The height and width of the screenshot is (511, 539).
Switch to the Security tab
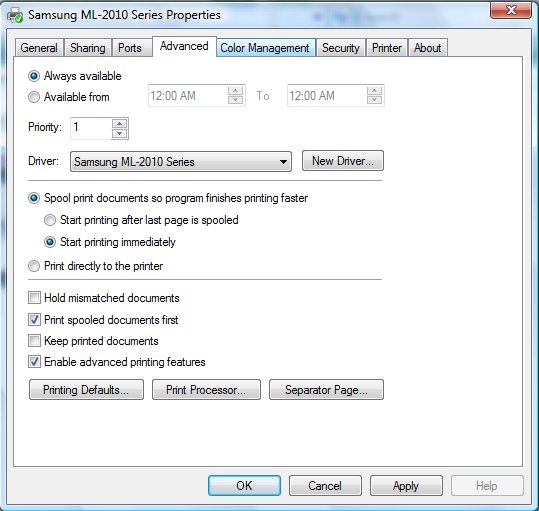341,47
